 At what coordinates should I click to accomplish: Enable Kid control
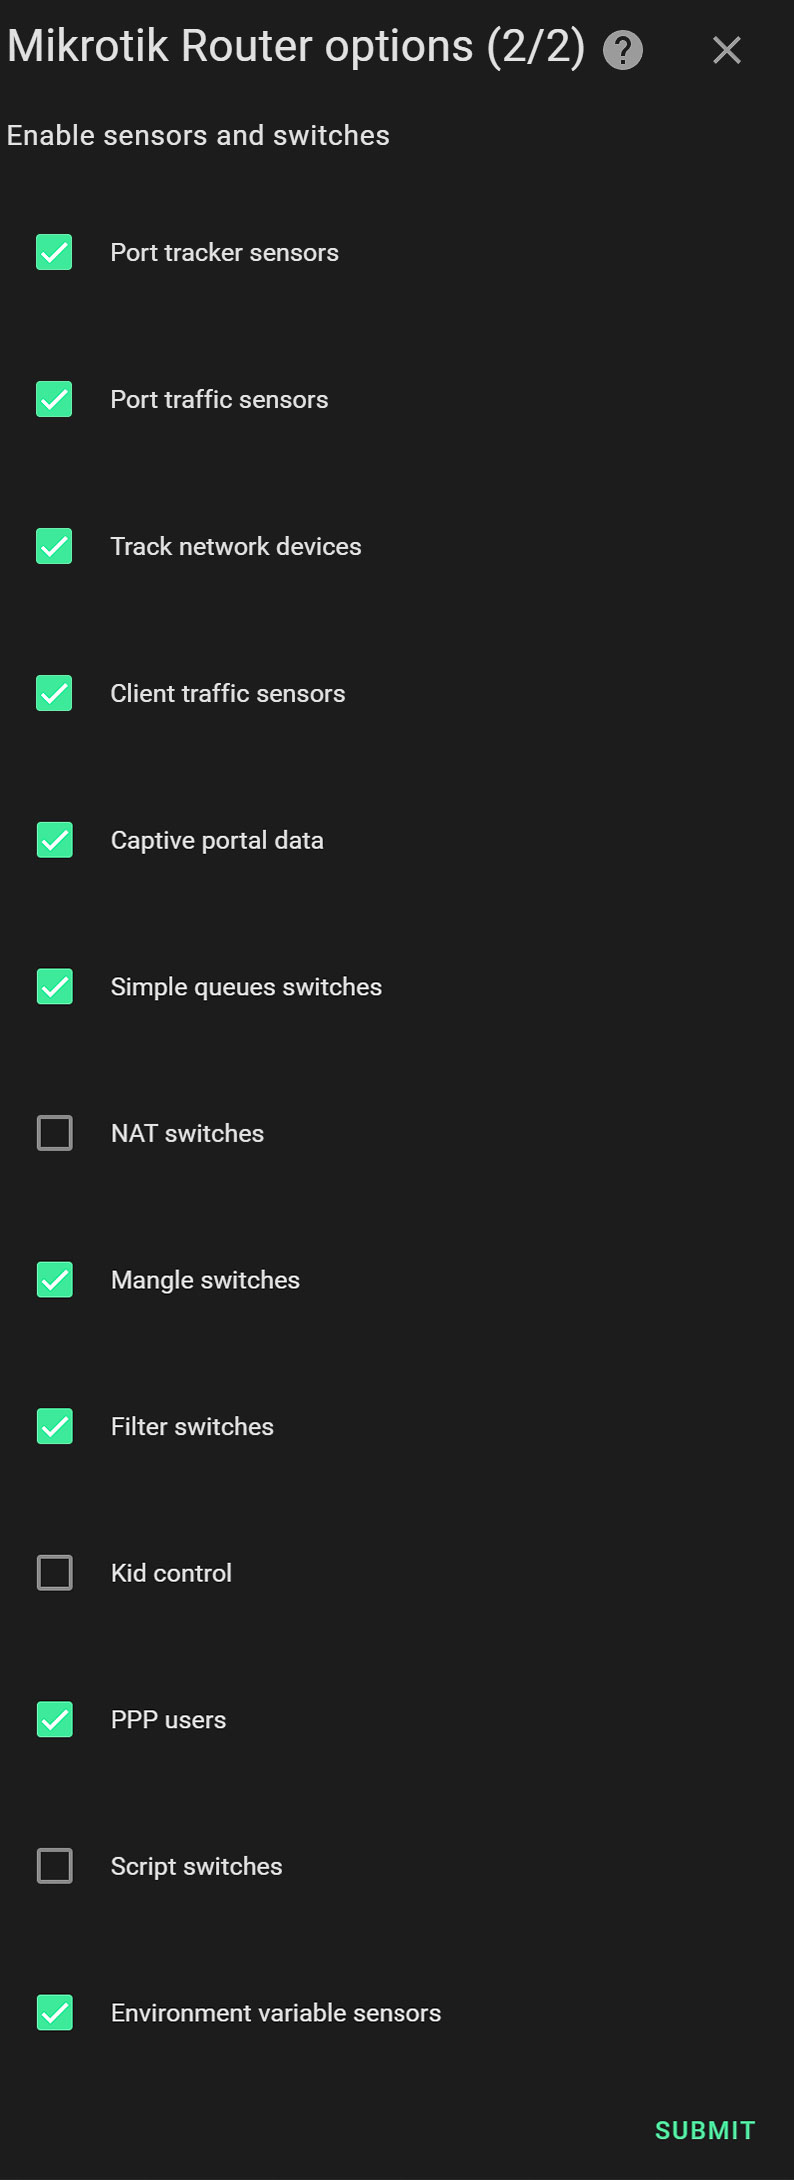(x=53, y=1573)
